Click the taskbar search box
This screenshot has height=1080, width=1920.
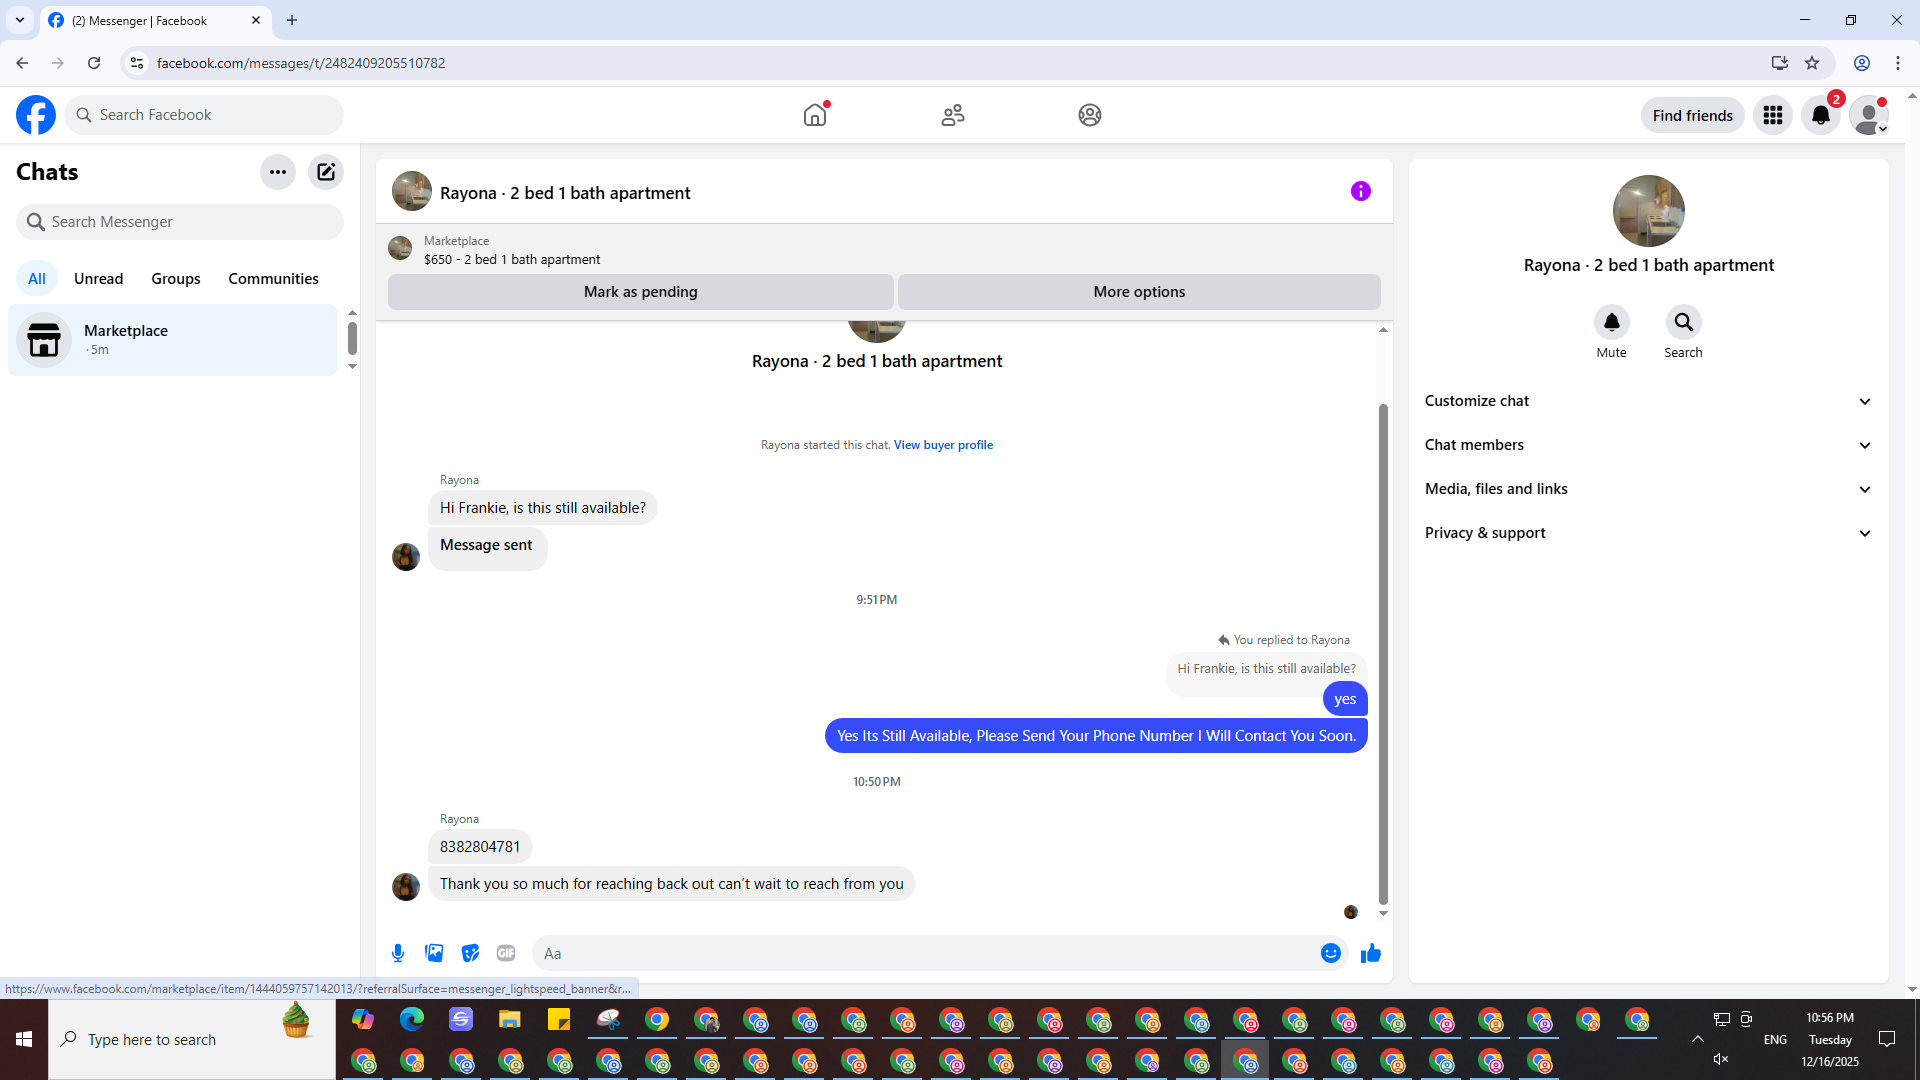coord(192,1040)
